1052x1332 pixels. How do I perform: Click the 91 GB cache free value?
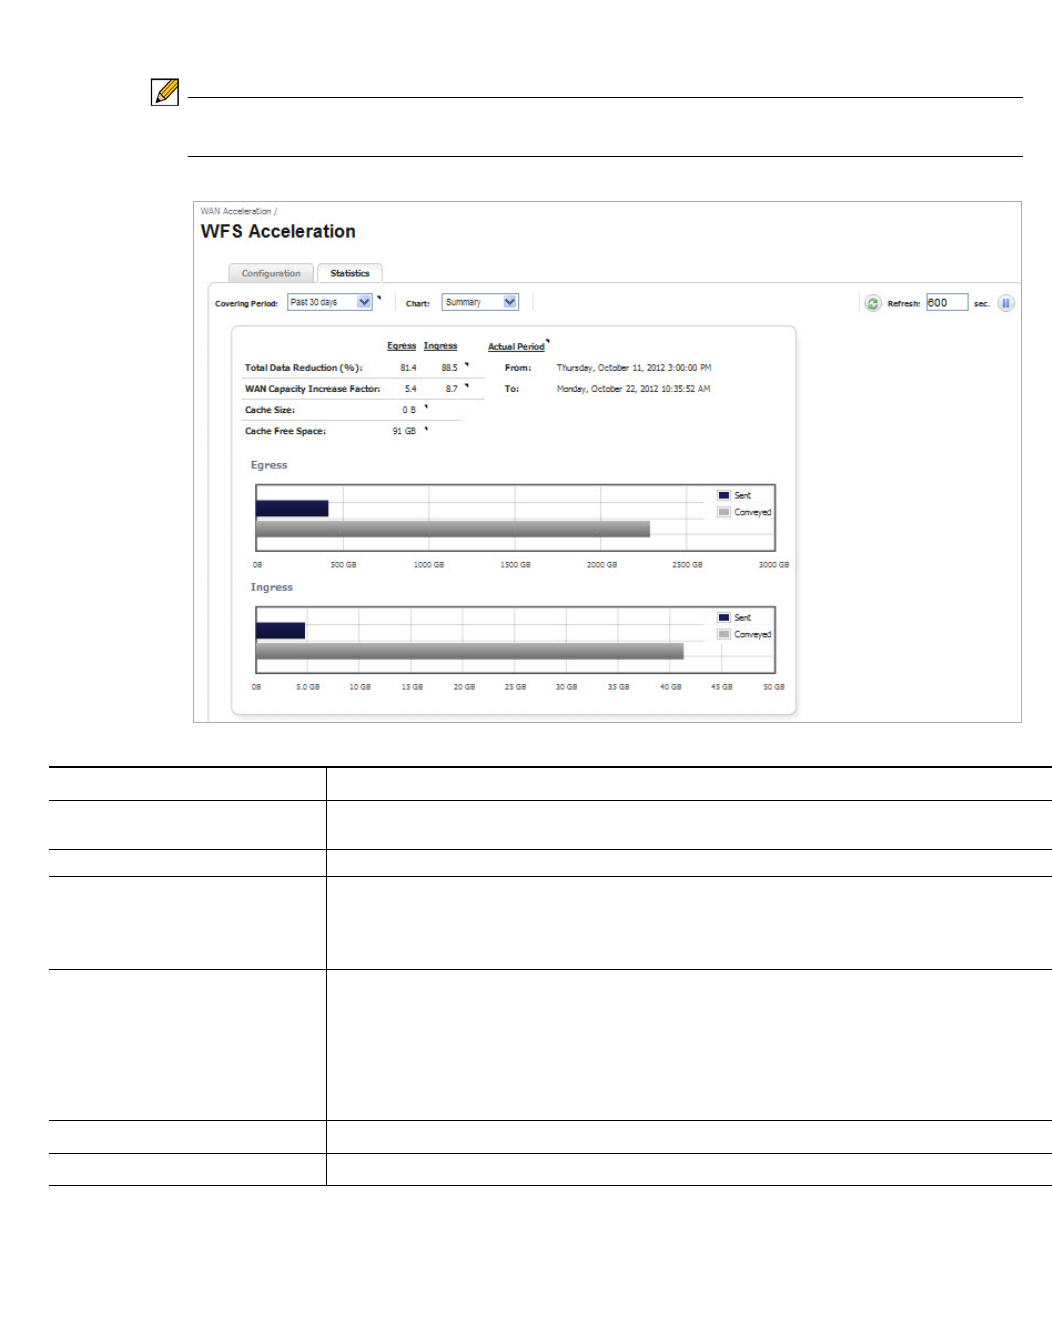click(x=404, y=431)
